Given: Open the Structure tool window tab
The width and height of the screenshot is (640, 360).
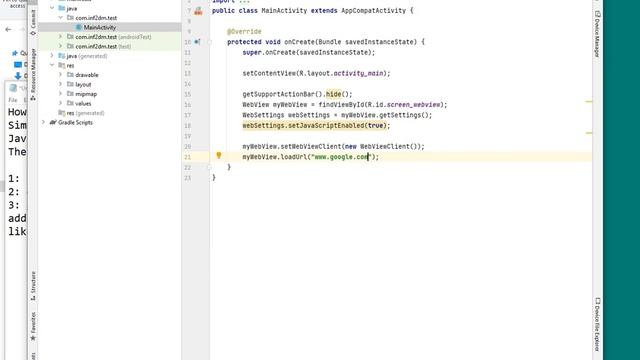Looking at the screenshot, I should point(33,286).
